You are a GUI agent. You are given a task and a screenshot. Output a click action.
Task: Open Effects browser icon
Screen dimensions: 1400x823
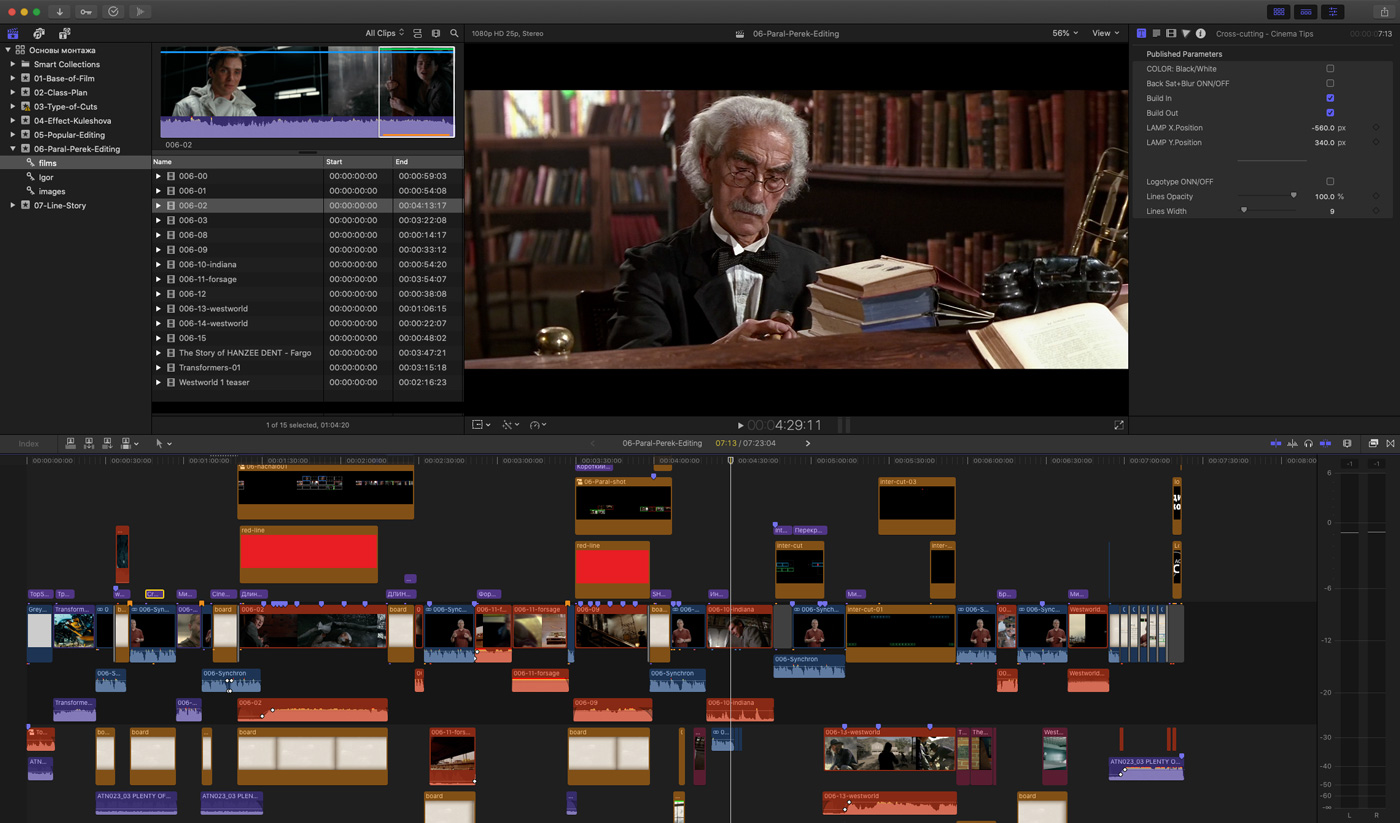pyautogui.click(x=1373, y=443)
